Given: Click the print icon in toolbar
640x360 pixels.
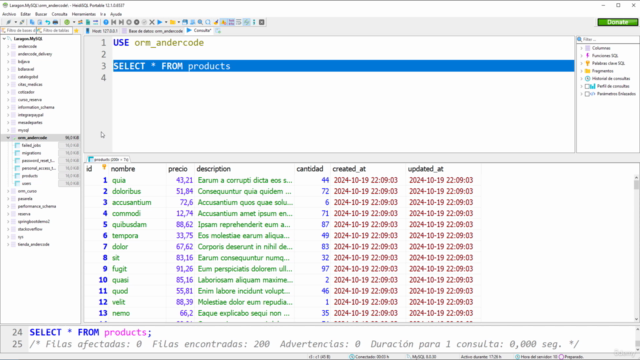Looking at the screenshot, I should tap(55, 22).
